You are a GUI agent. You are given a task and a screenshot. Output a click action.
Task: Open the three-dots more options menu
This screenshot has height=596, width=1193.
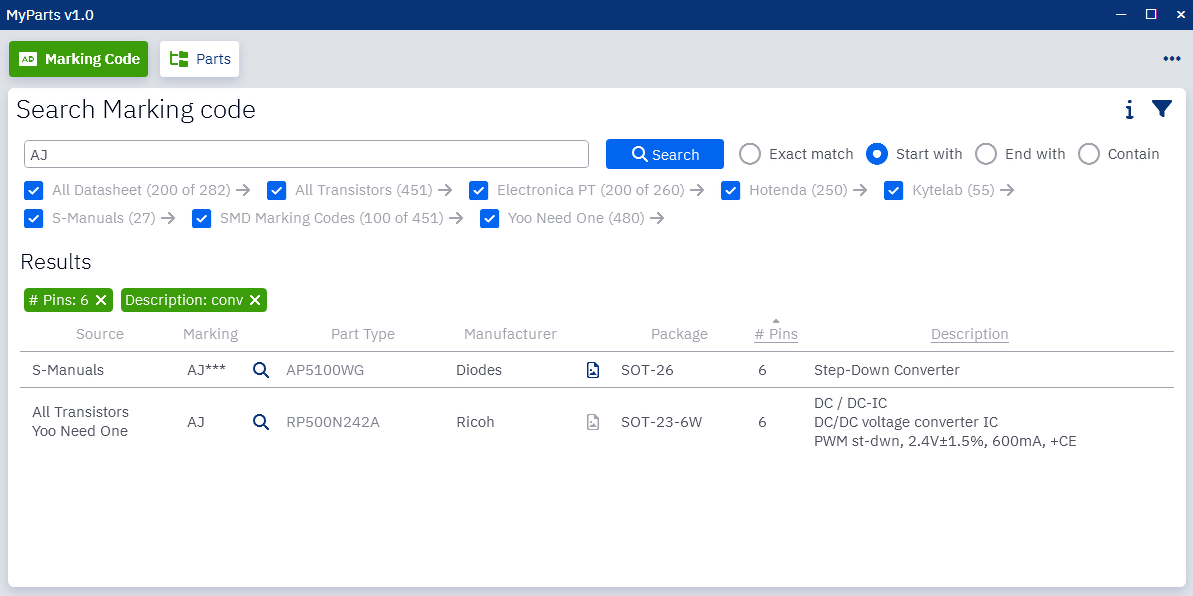tap(1172, 59)
